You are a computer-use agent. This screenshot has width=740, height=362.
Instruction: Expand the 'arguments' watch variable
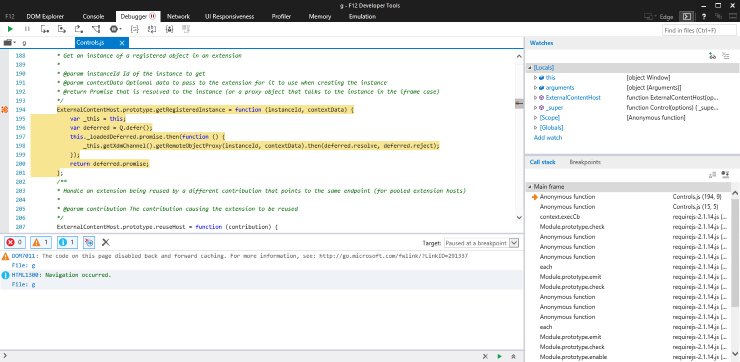(x=535, y=87)
